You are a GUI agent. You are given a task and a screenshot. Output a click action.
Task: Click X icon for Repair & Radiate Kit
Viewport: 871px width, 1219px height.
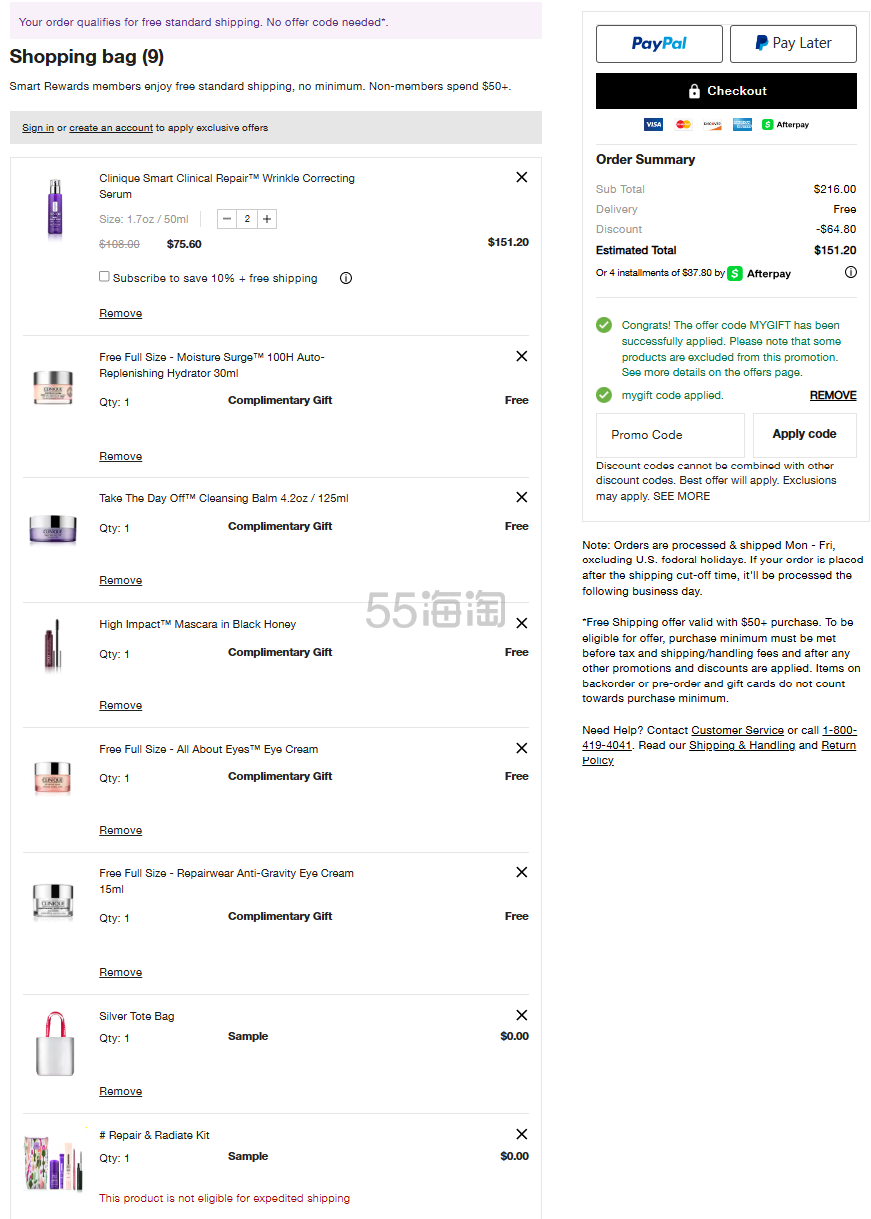pos(521,1134)
